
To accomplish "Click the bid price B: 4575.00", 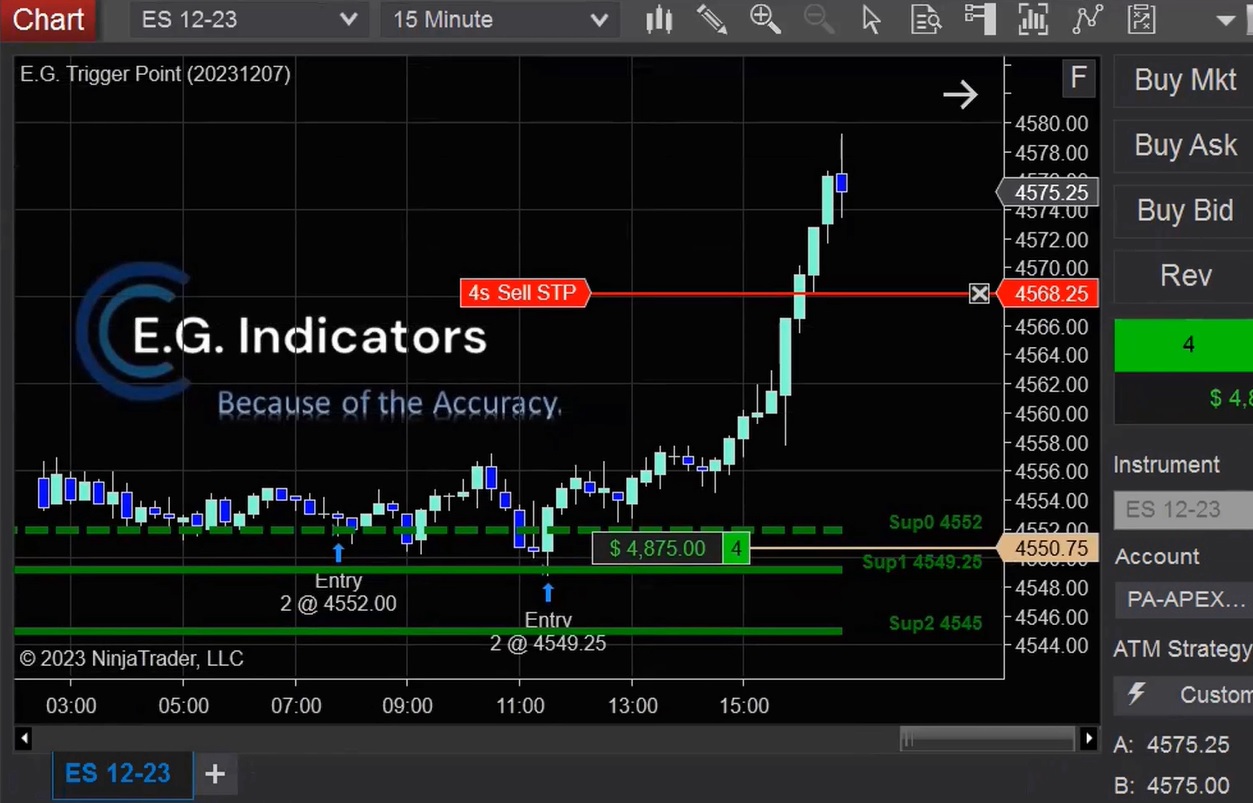I will click(x=1172, y=786).
